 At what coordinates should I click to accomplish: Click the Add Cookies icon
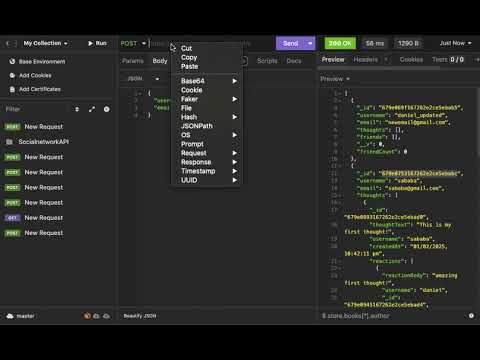click(12, 75)
